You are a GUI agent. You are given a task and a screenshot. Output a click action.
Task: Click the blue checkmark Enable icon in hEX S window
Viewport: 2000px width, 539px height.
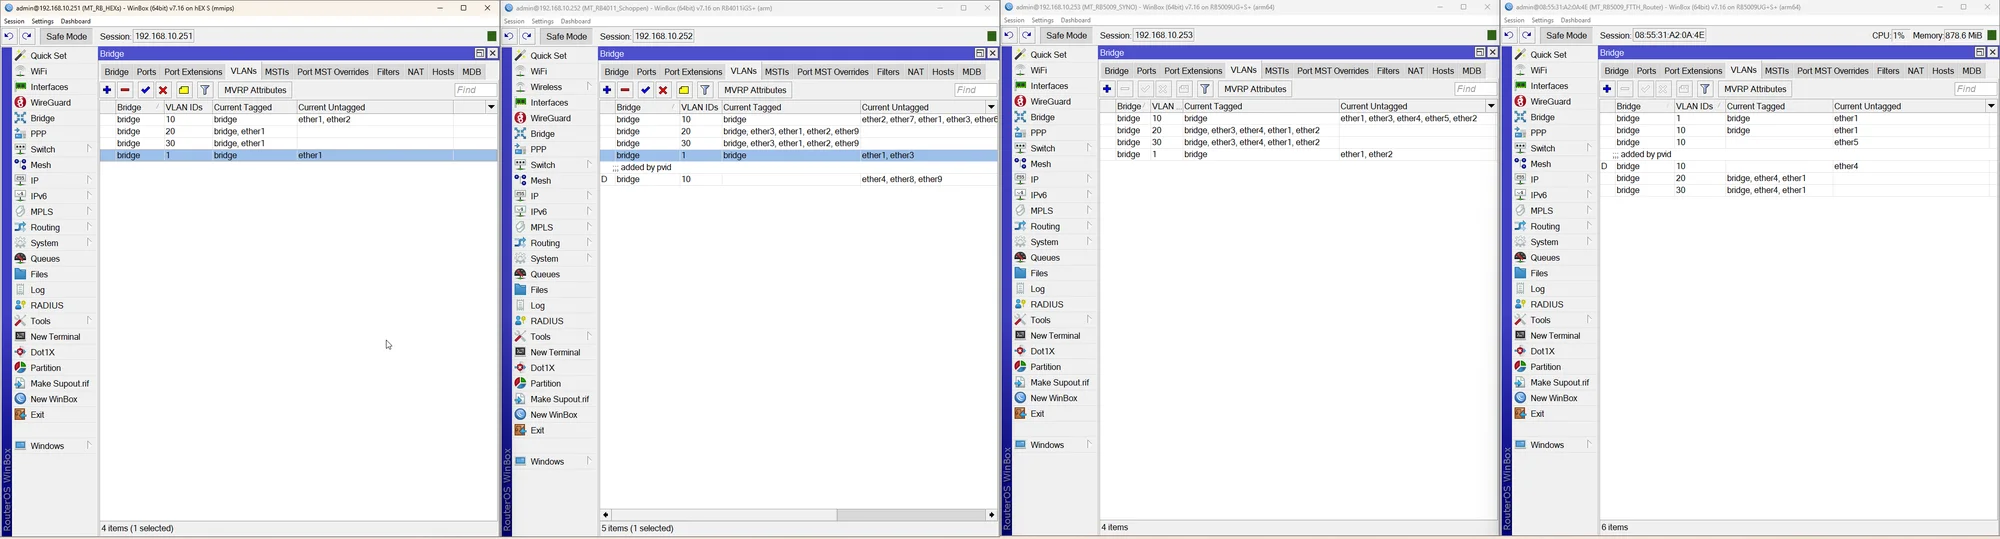click(x=145, y=90)
